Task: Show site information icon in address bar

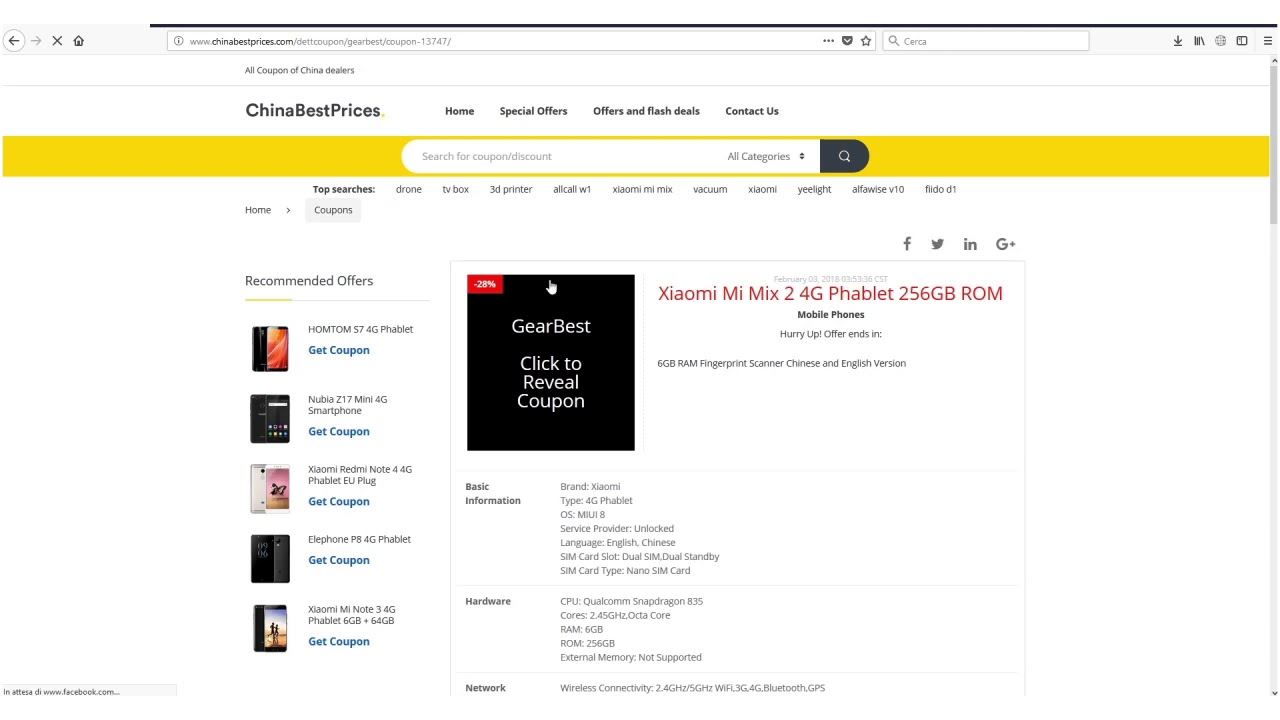Action: point(179,41)
